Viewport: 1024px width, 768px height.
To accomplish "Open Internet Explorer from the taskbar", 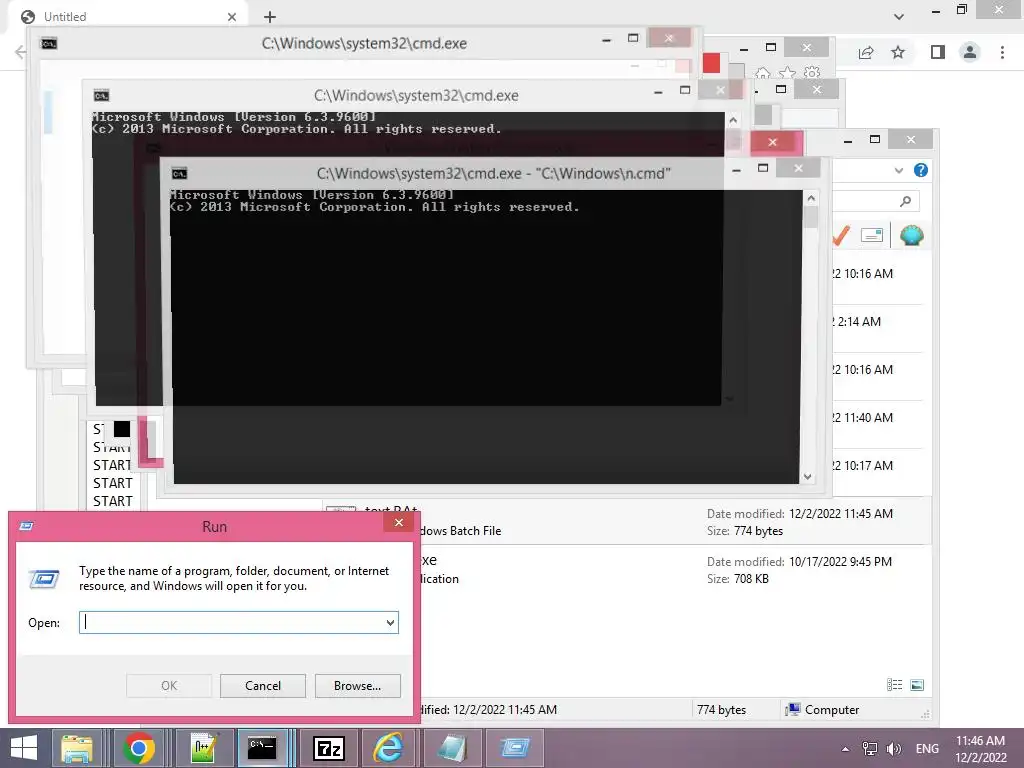I will click(388, 748).
